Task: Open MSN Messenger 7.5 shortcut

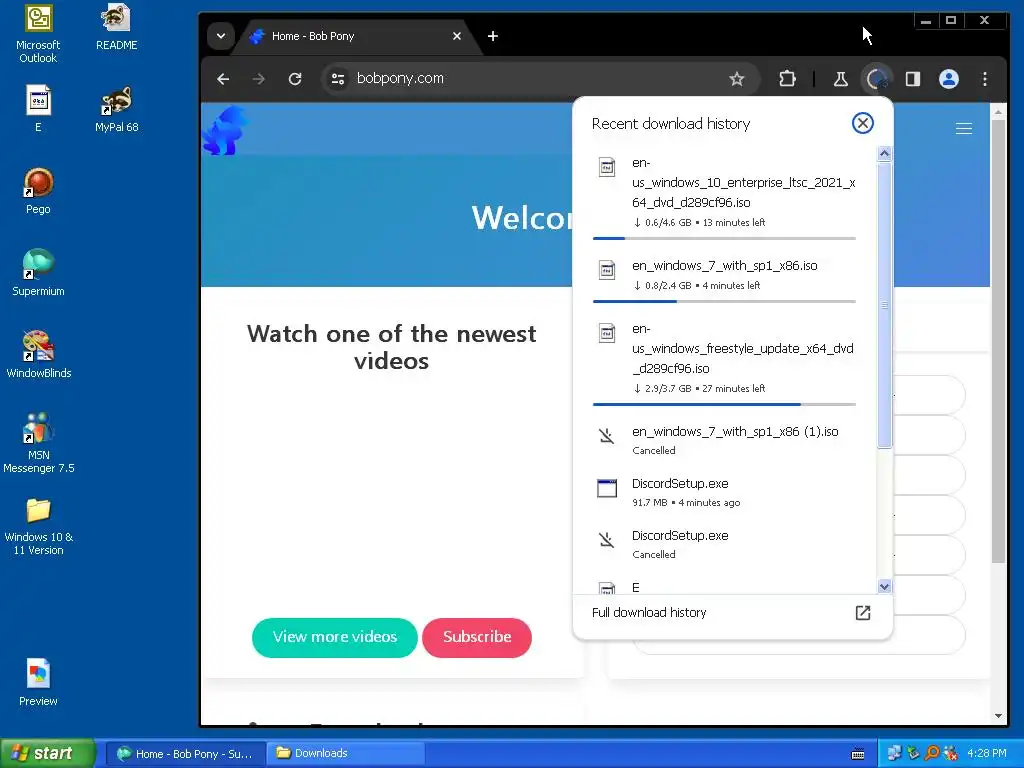Action: (x=39, y=443)
